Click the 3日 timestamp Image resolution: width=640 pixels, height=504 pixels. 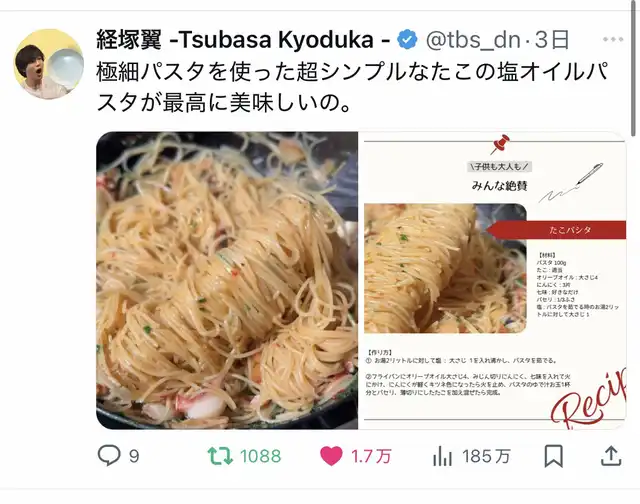[x=552, y=40]
